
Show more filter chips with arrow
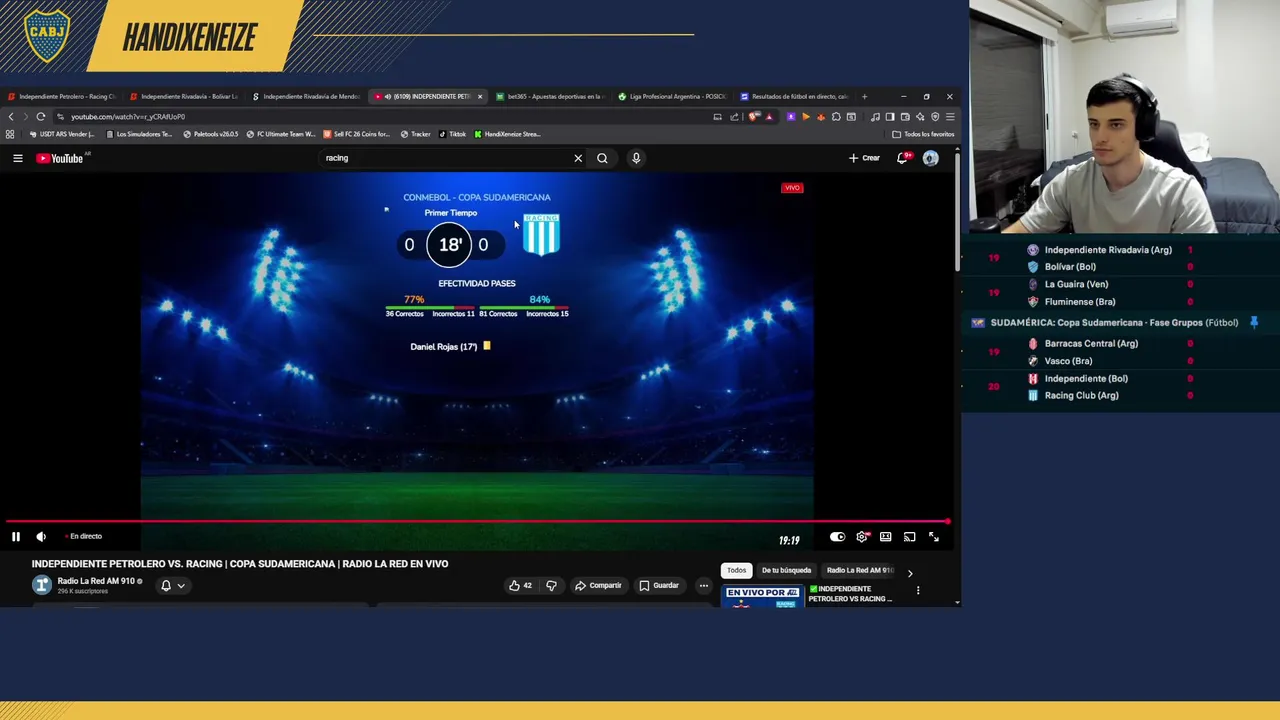910,573
